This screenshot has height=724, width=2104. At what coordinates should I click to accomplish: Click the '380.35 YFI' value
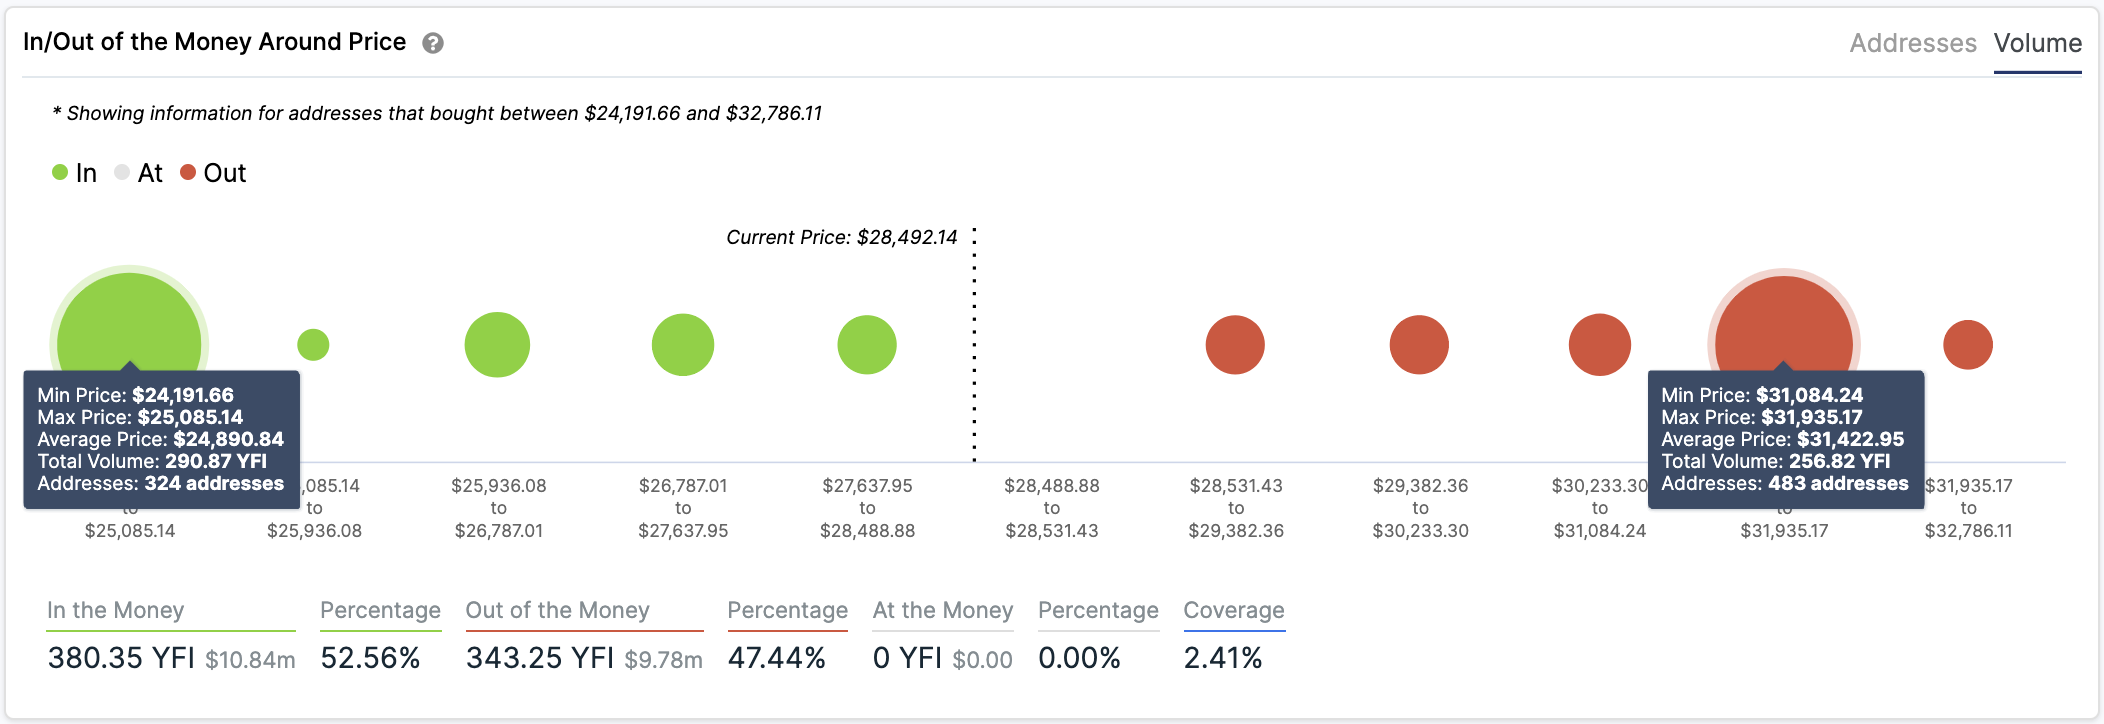tap(121, 658)
